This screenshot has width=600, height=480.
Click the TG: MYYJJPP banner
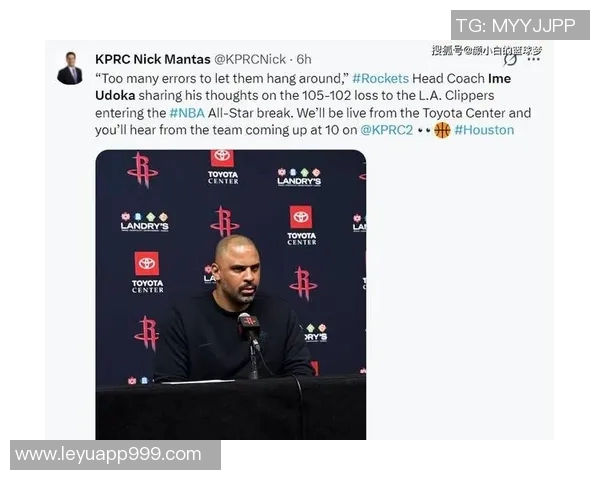click(x=520, y=25)
